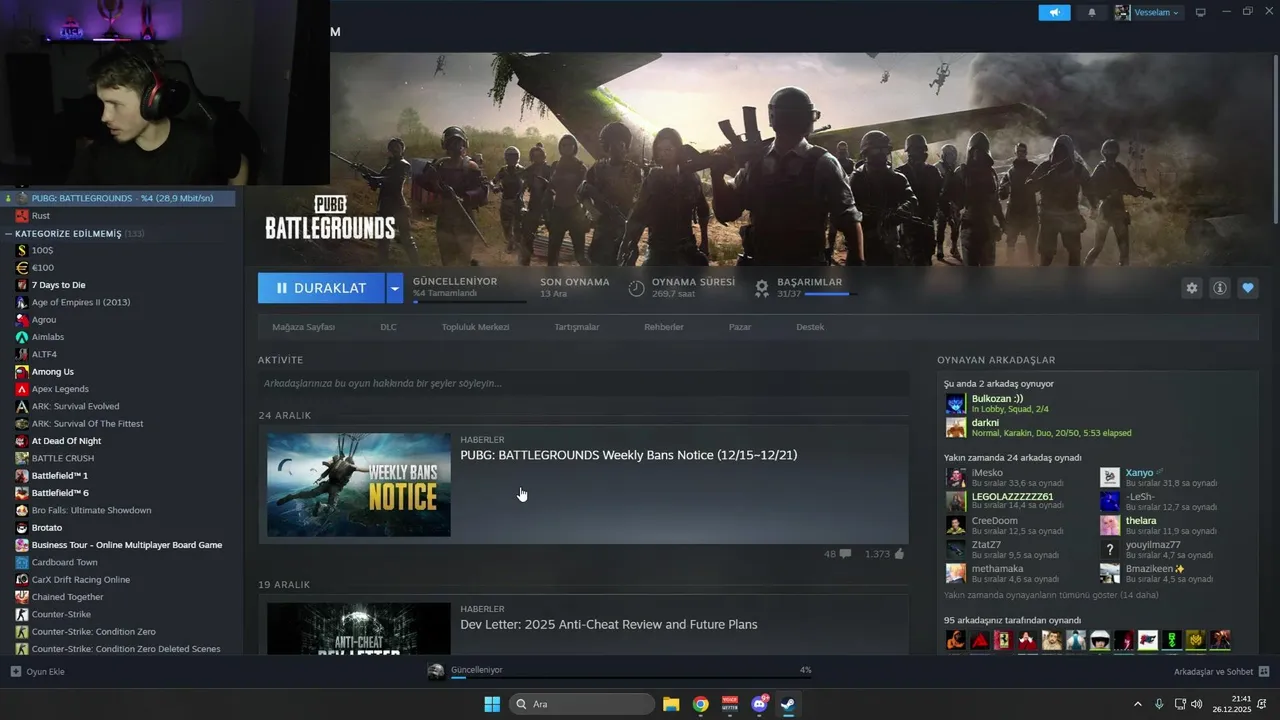Open the Steam announcements megaphone icon
Image resolution: width=1280 pixels, height=720 pixels.
pos(1054,13)
